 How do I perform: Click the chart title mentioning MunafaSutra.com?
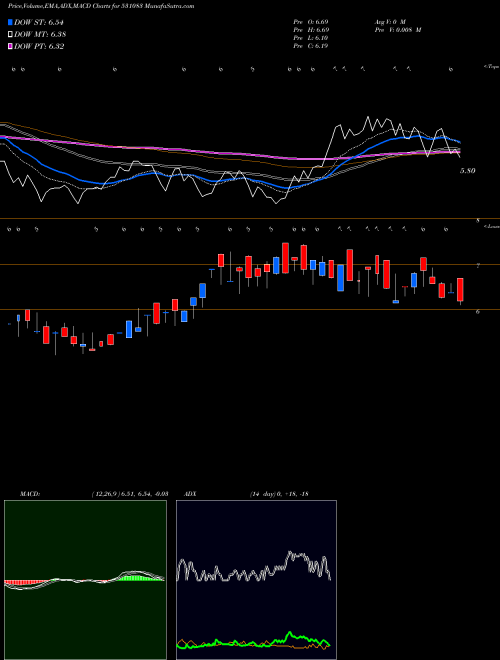coord(101,6)
